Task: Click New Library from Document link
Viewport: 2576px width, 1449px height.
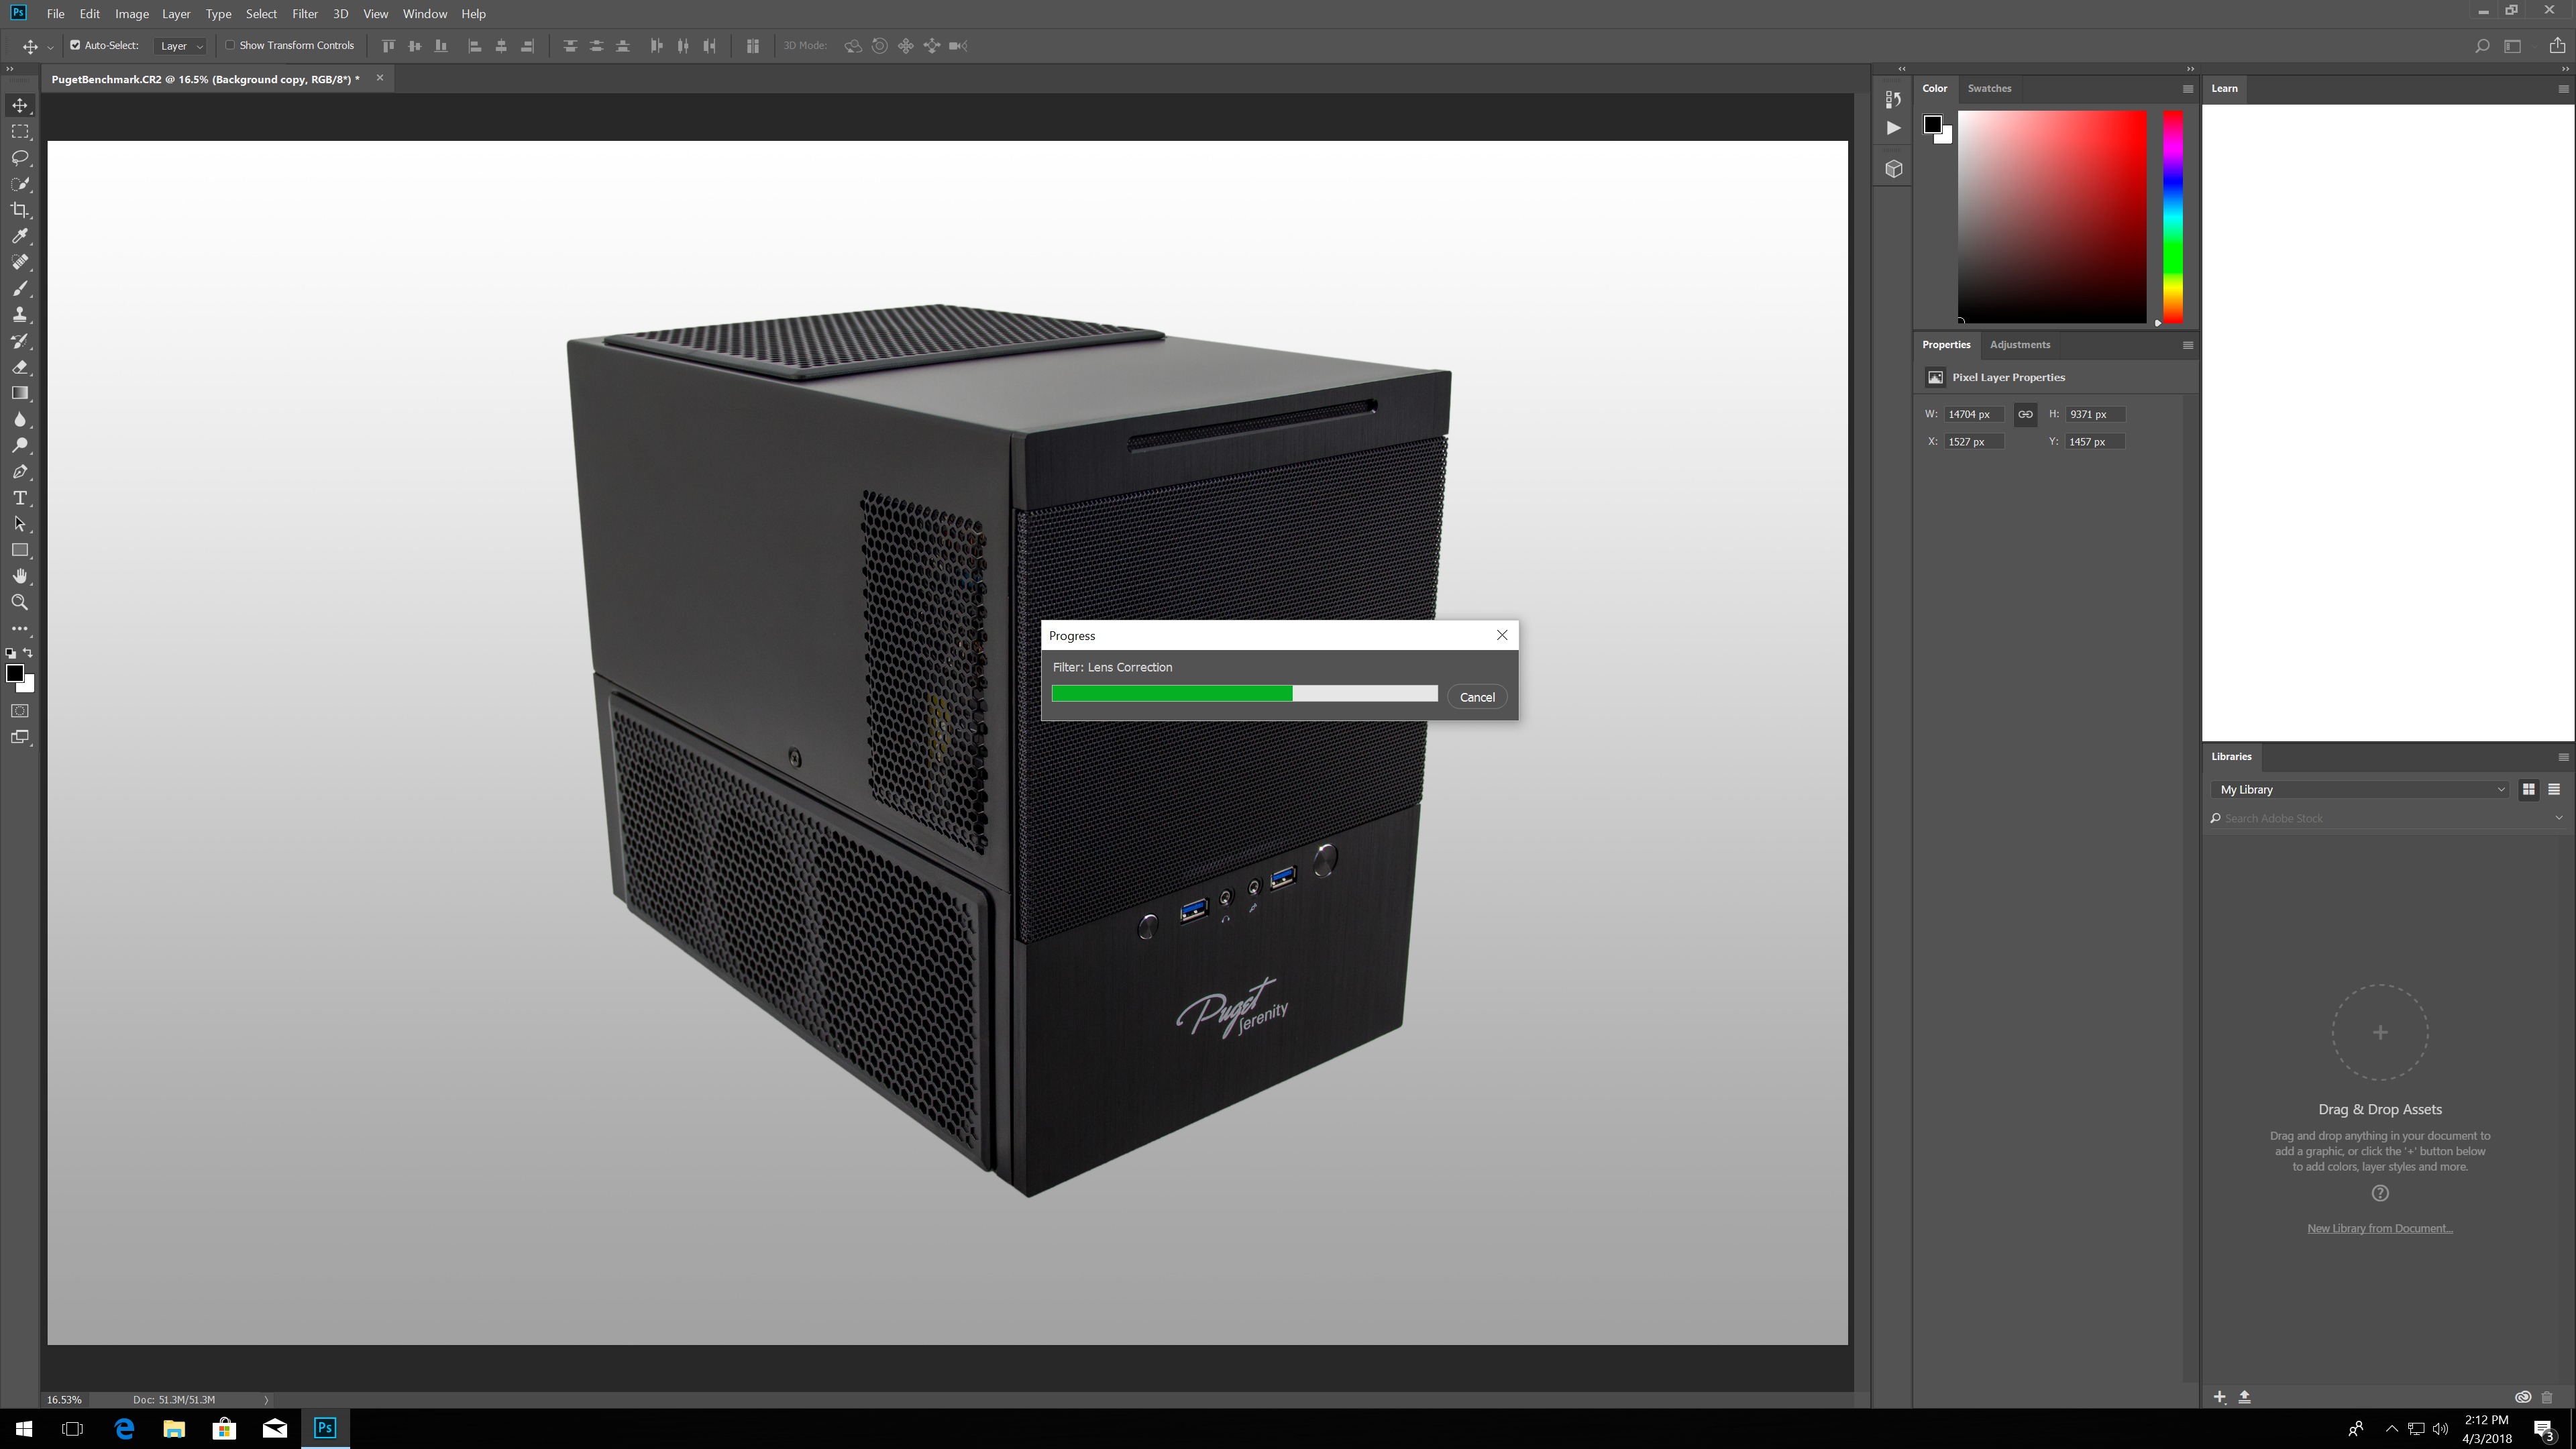Action: pyautogui.click(x=2379, y=1228)
